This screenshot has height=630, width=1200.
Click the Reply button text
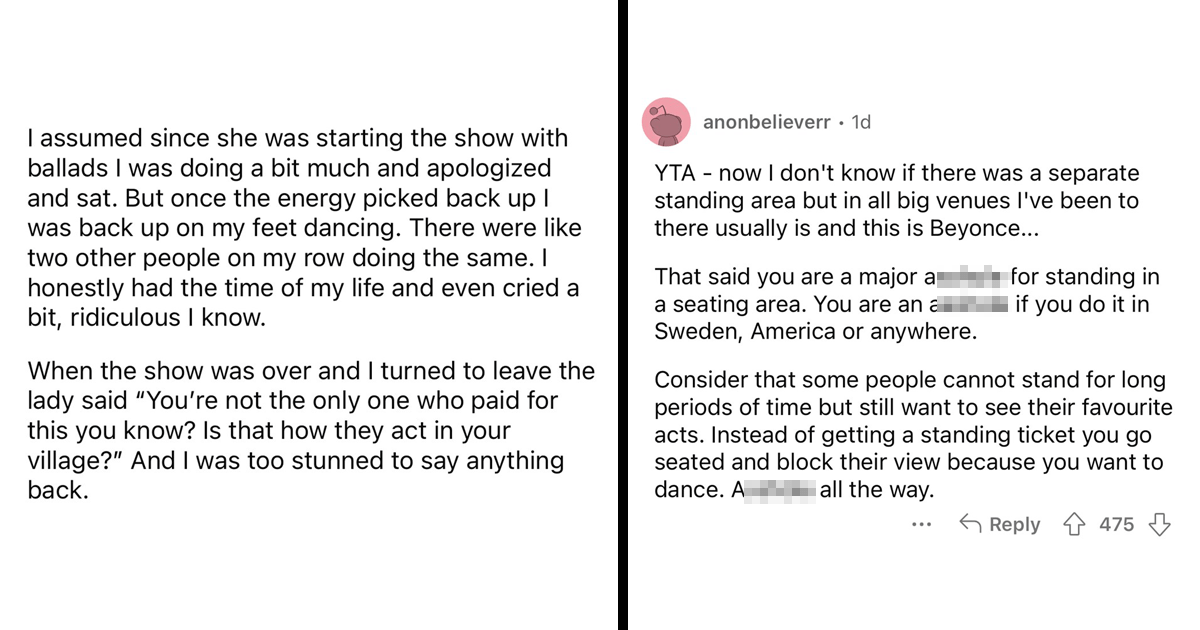1014,524
